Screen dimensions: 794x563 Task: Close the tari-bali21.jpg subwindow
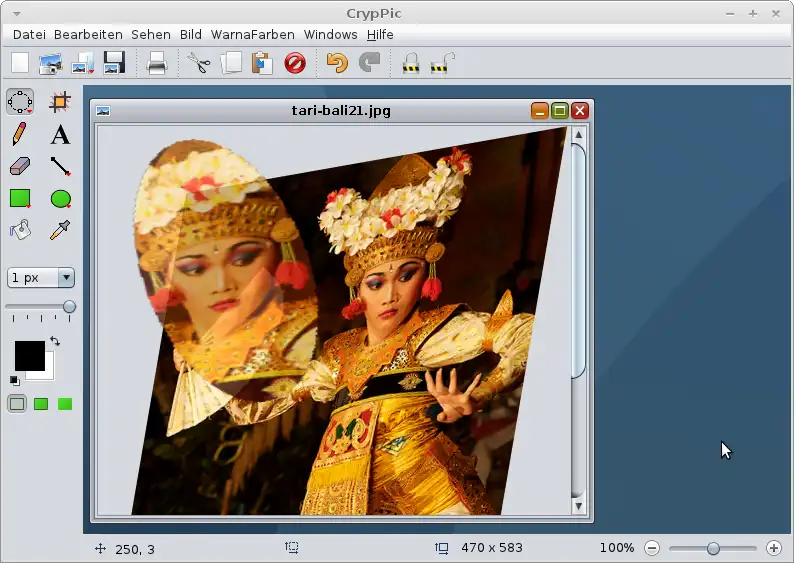click(x=580, y=110)
